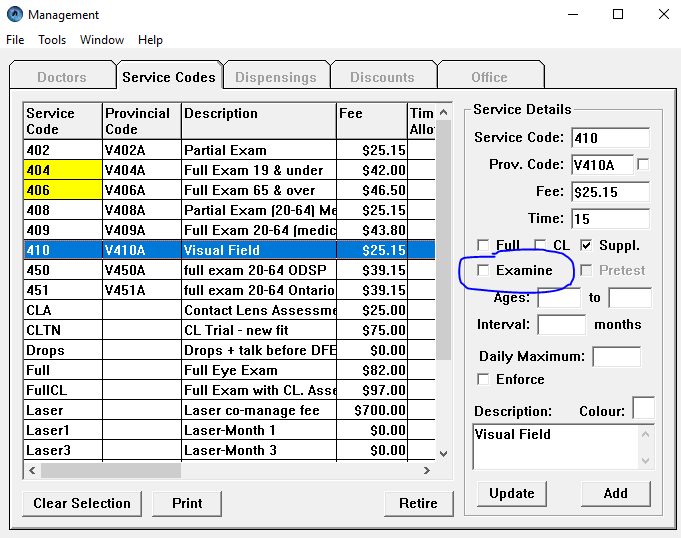
Task: Click the Management app icon in title bar
Action: (x=15, y=14)
